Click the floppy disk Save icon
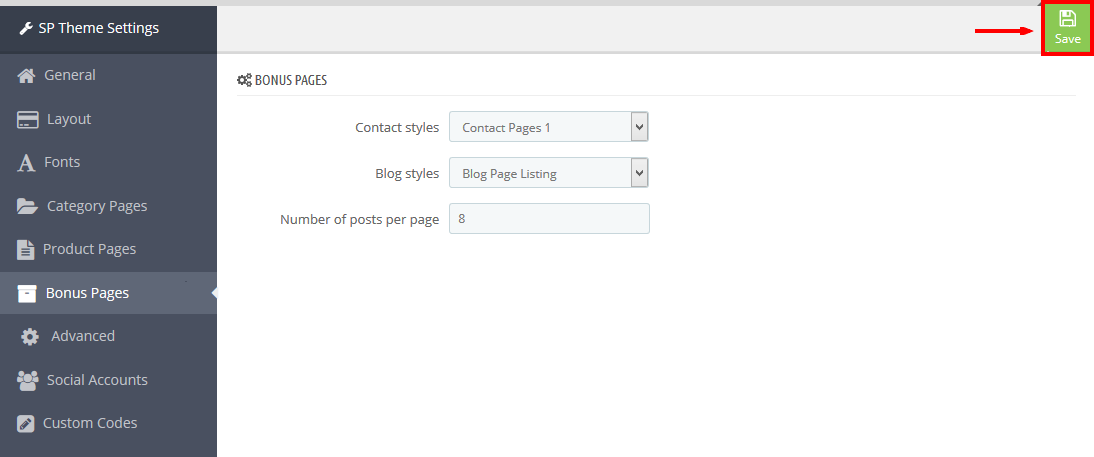1094x457 pixels. [x=1067, y=19]
